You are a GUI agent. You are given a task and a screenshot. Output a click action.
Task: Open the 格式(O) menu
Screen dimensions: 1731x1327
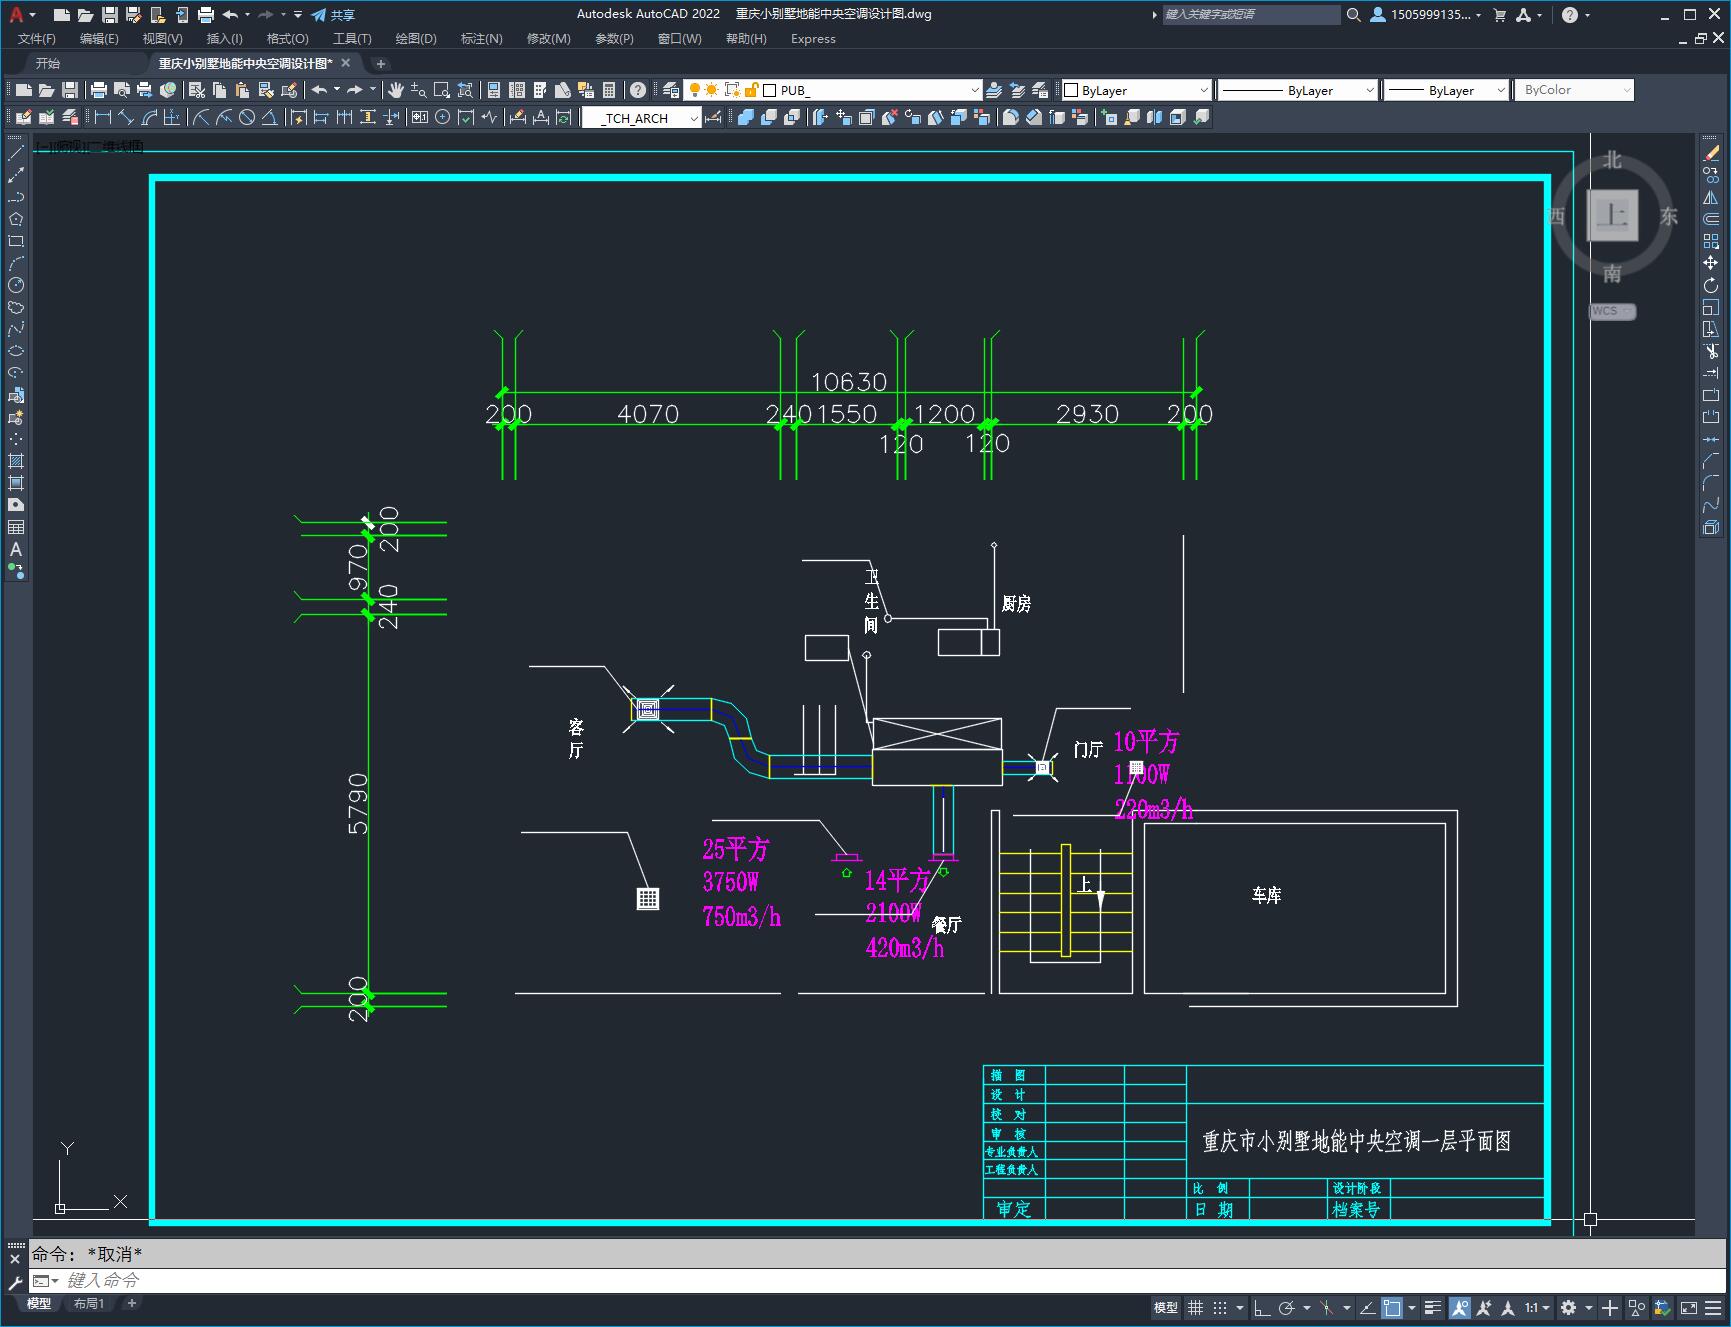[x=287, y=39]
